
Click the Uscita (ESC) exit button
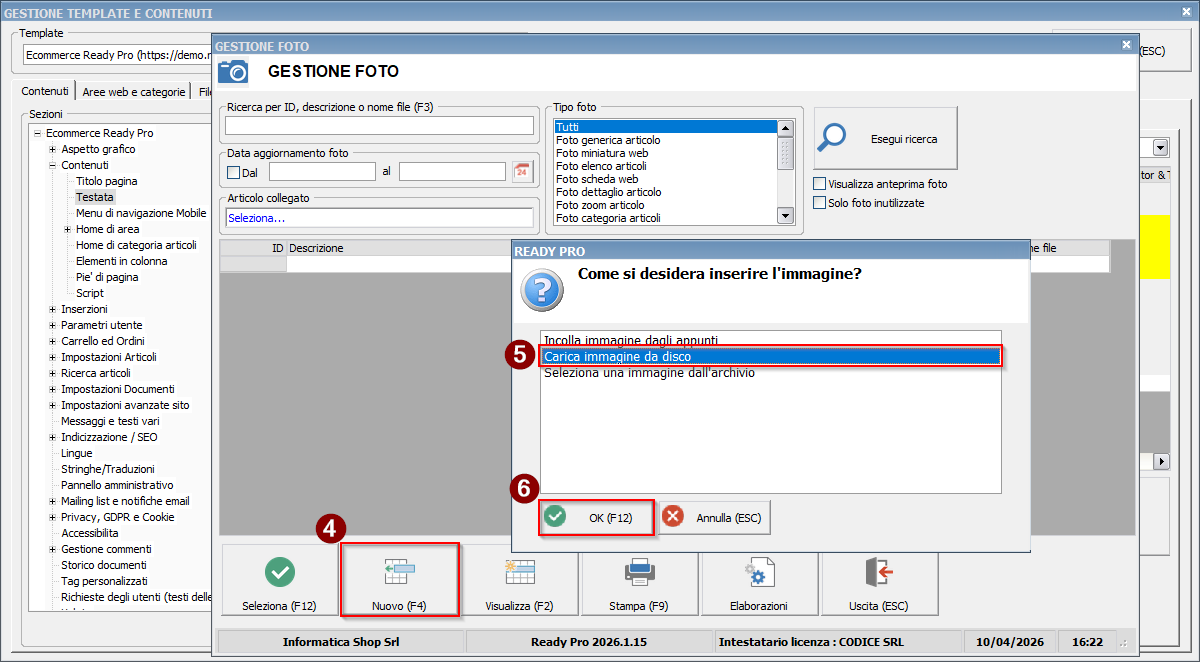[x=879, y=582]
